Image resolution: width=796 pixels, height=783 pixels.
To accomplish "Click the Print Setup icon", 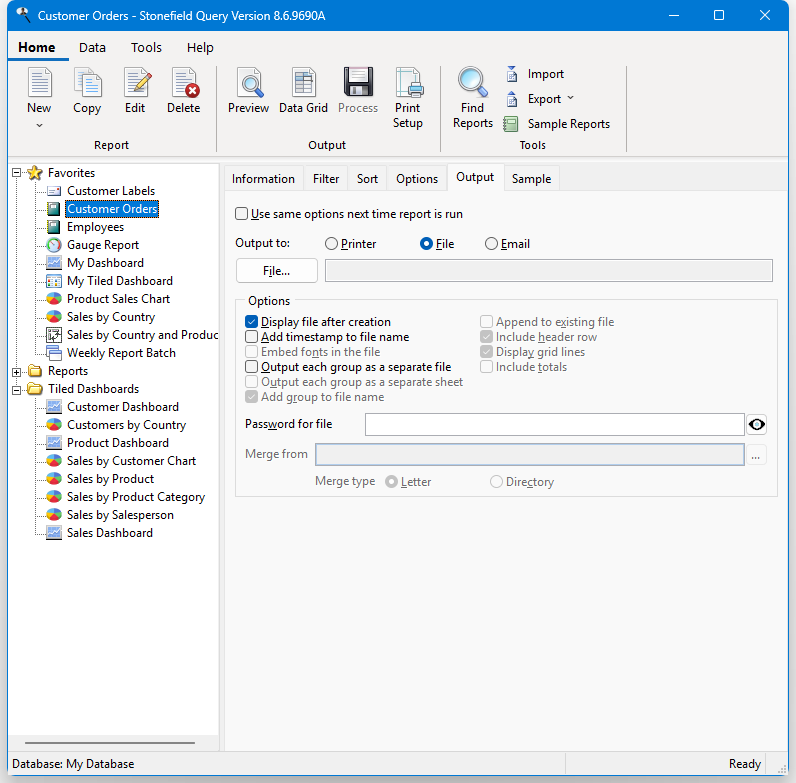I will point(409,82).
